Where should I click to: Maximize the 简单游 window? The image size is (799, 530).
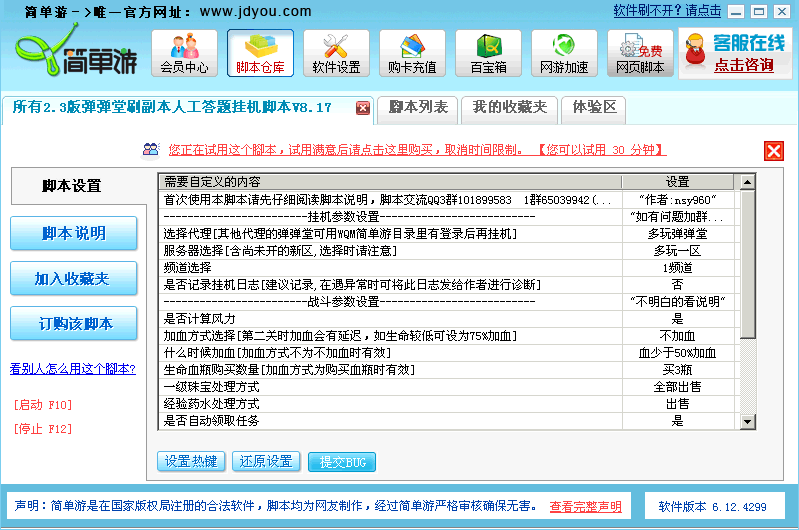pyautogui.click(x=759, y=11)
